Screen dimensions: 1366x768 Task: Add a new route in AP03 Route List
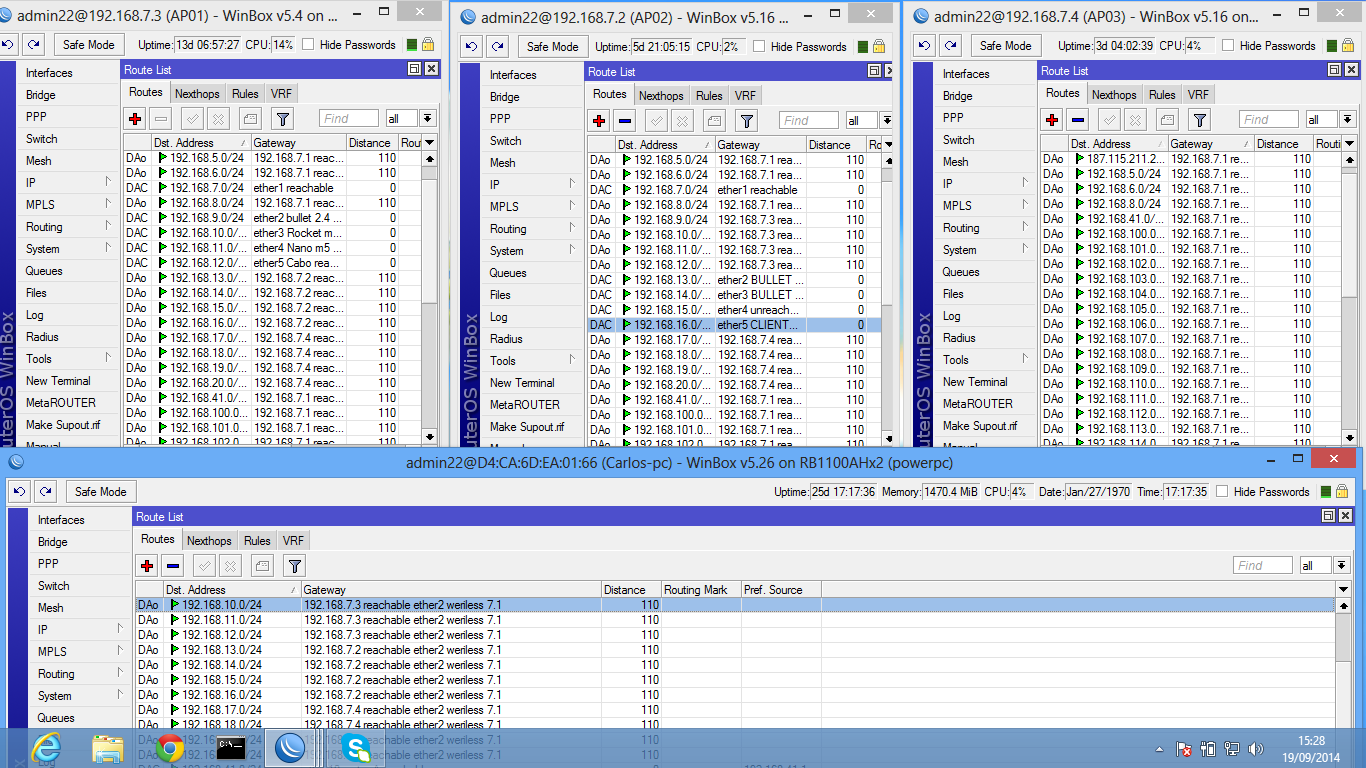(x=1052, y=120)
